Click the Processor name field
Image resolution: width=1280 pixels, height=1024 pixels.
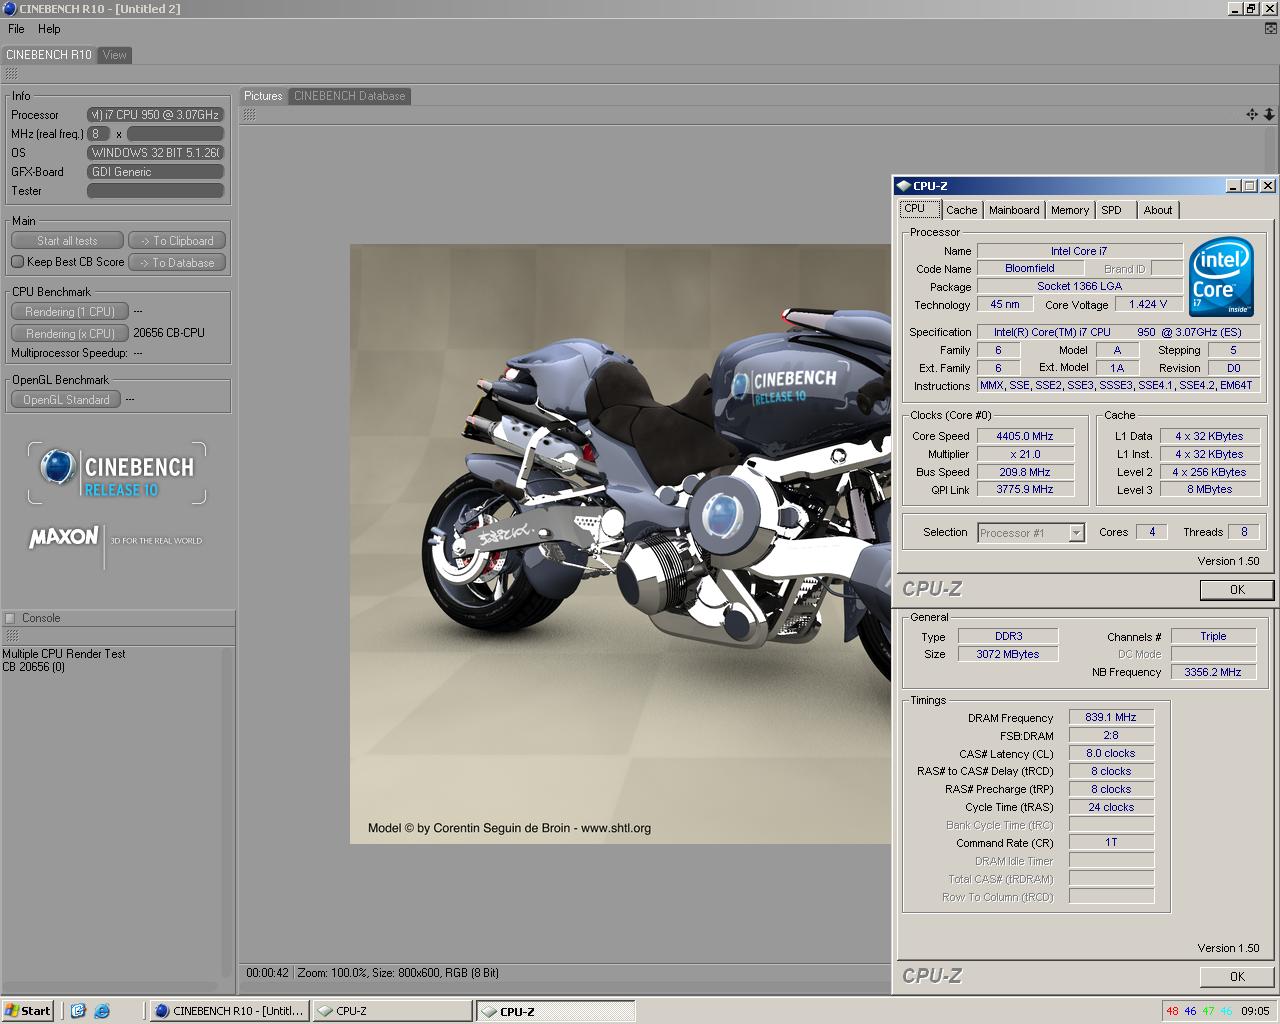[155, 115]
